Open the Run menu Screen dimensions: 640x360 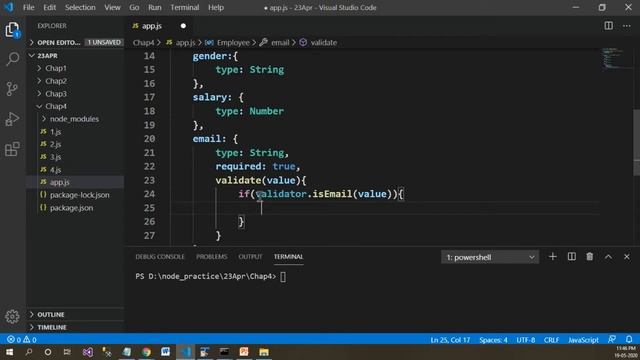point(155,7)
